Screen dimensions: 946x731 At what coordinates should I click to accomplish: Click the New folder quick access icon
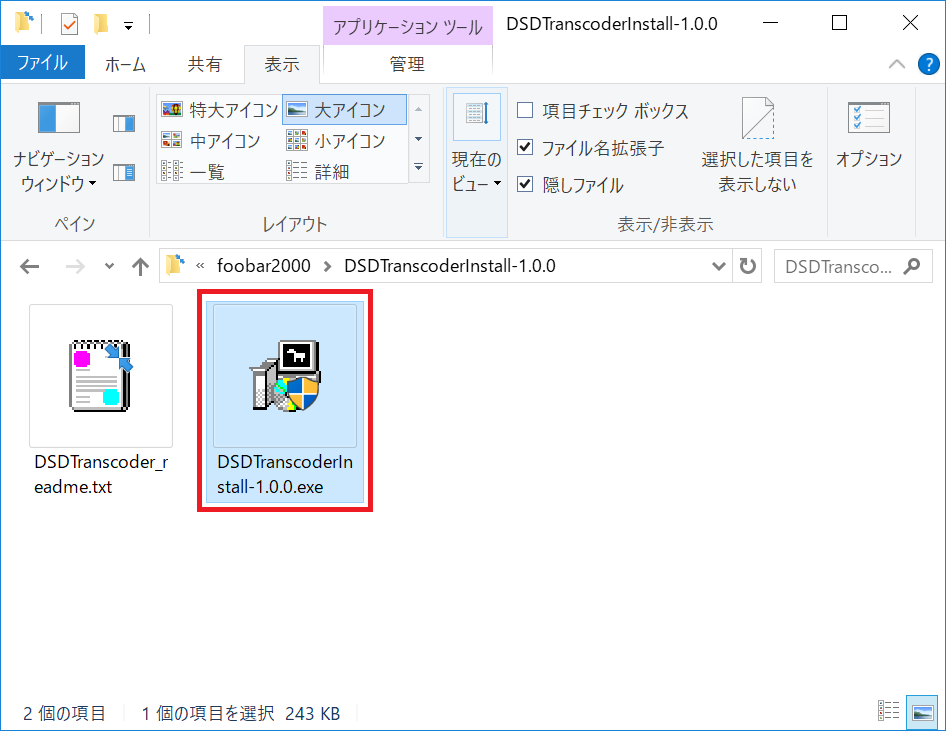click(x=101, y=24)
